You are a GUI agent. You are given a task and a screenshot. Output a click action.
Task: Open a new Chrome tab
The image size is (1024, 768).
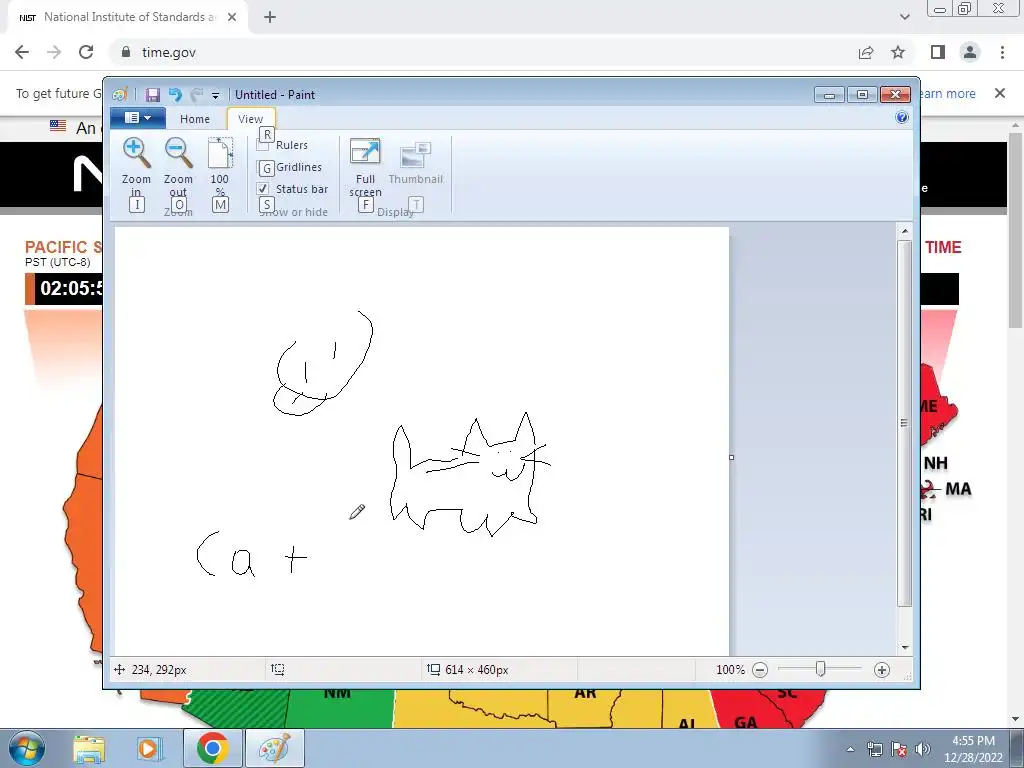point(270,18)
